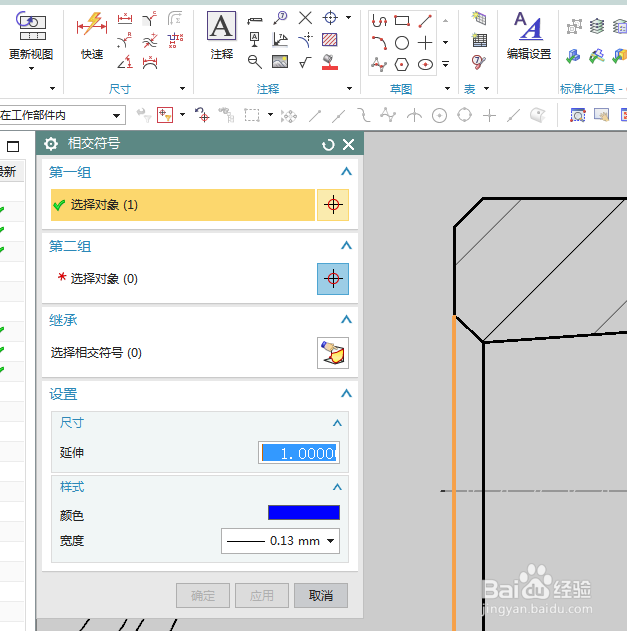Image resolution: width=627 pixels, height=631 pixels.
Task: Select the ellipse sketch tool
Action: point(425,64)
